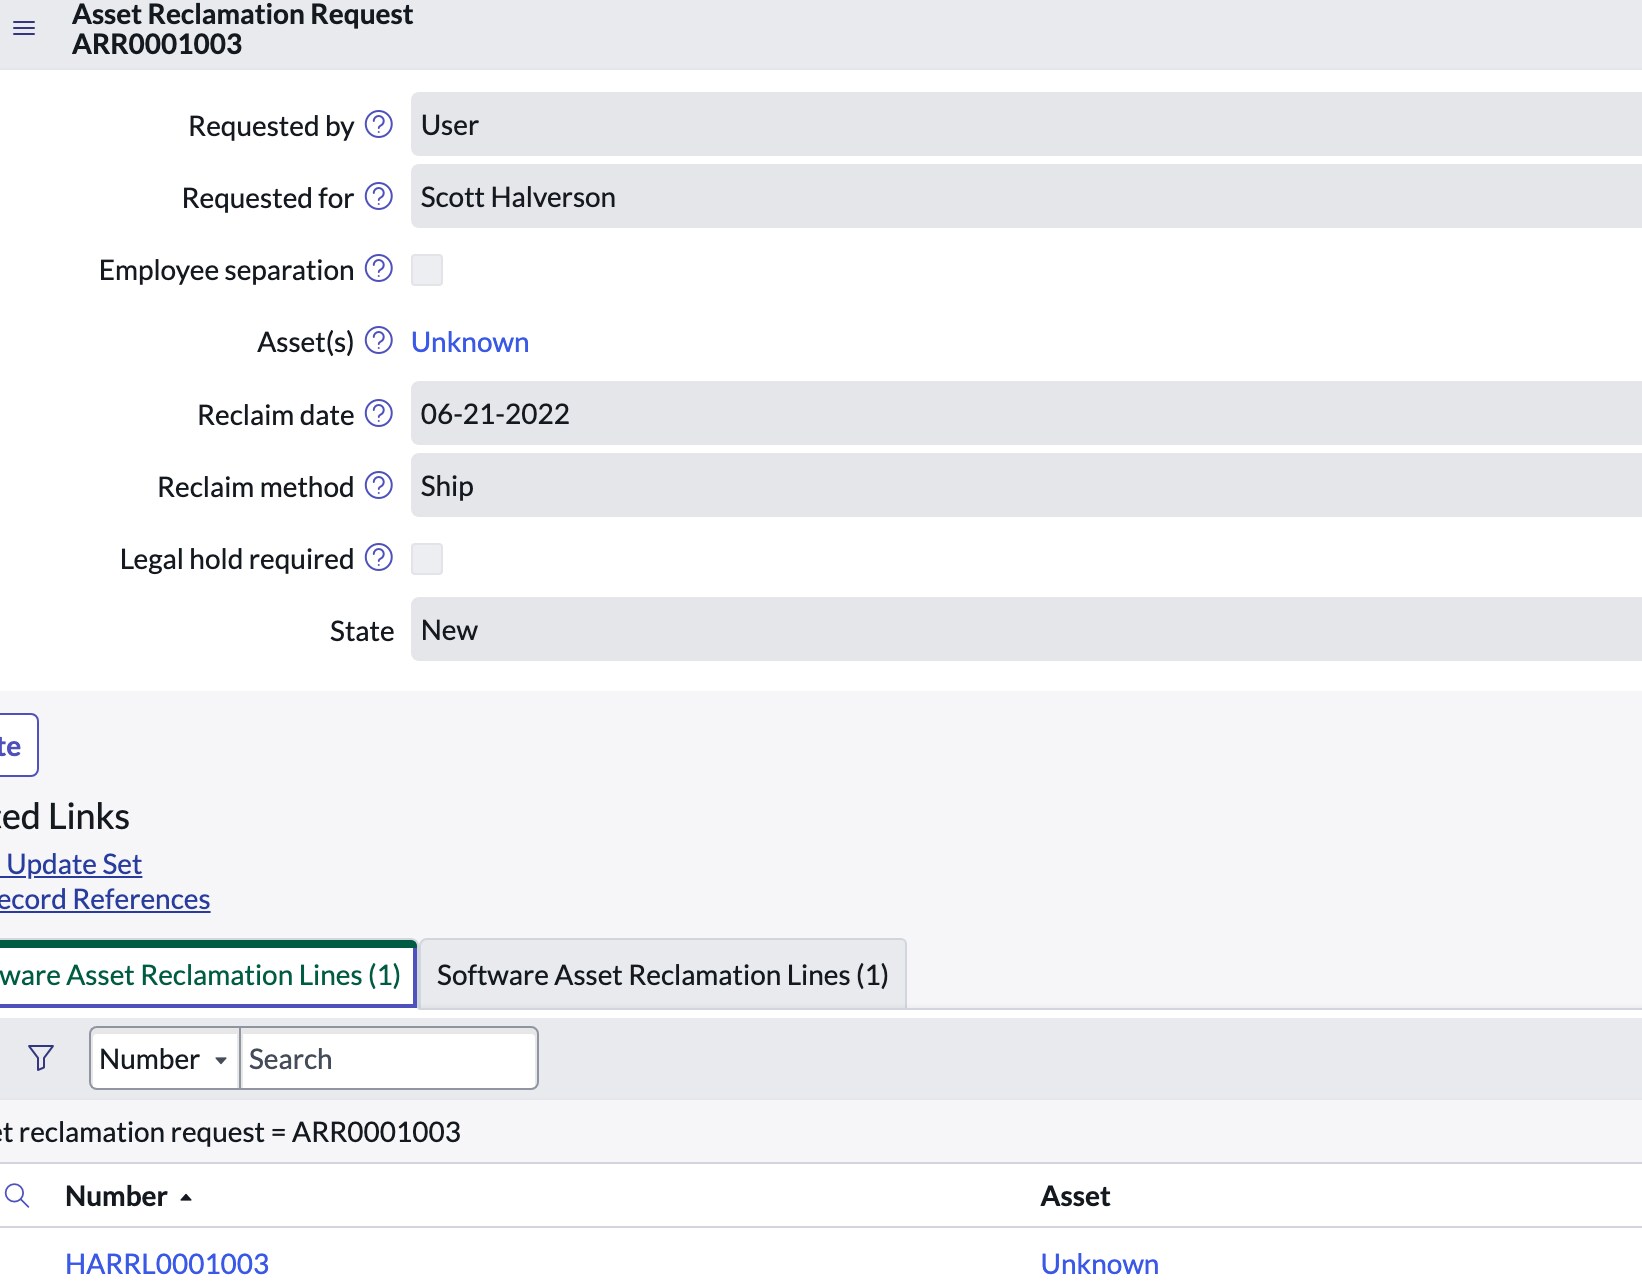Toggle the Employee separation checkbox
Screen dimensions: 1642x1288
[x=427, y=270]
